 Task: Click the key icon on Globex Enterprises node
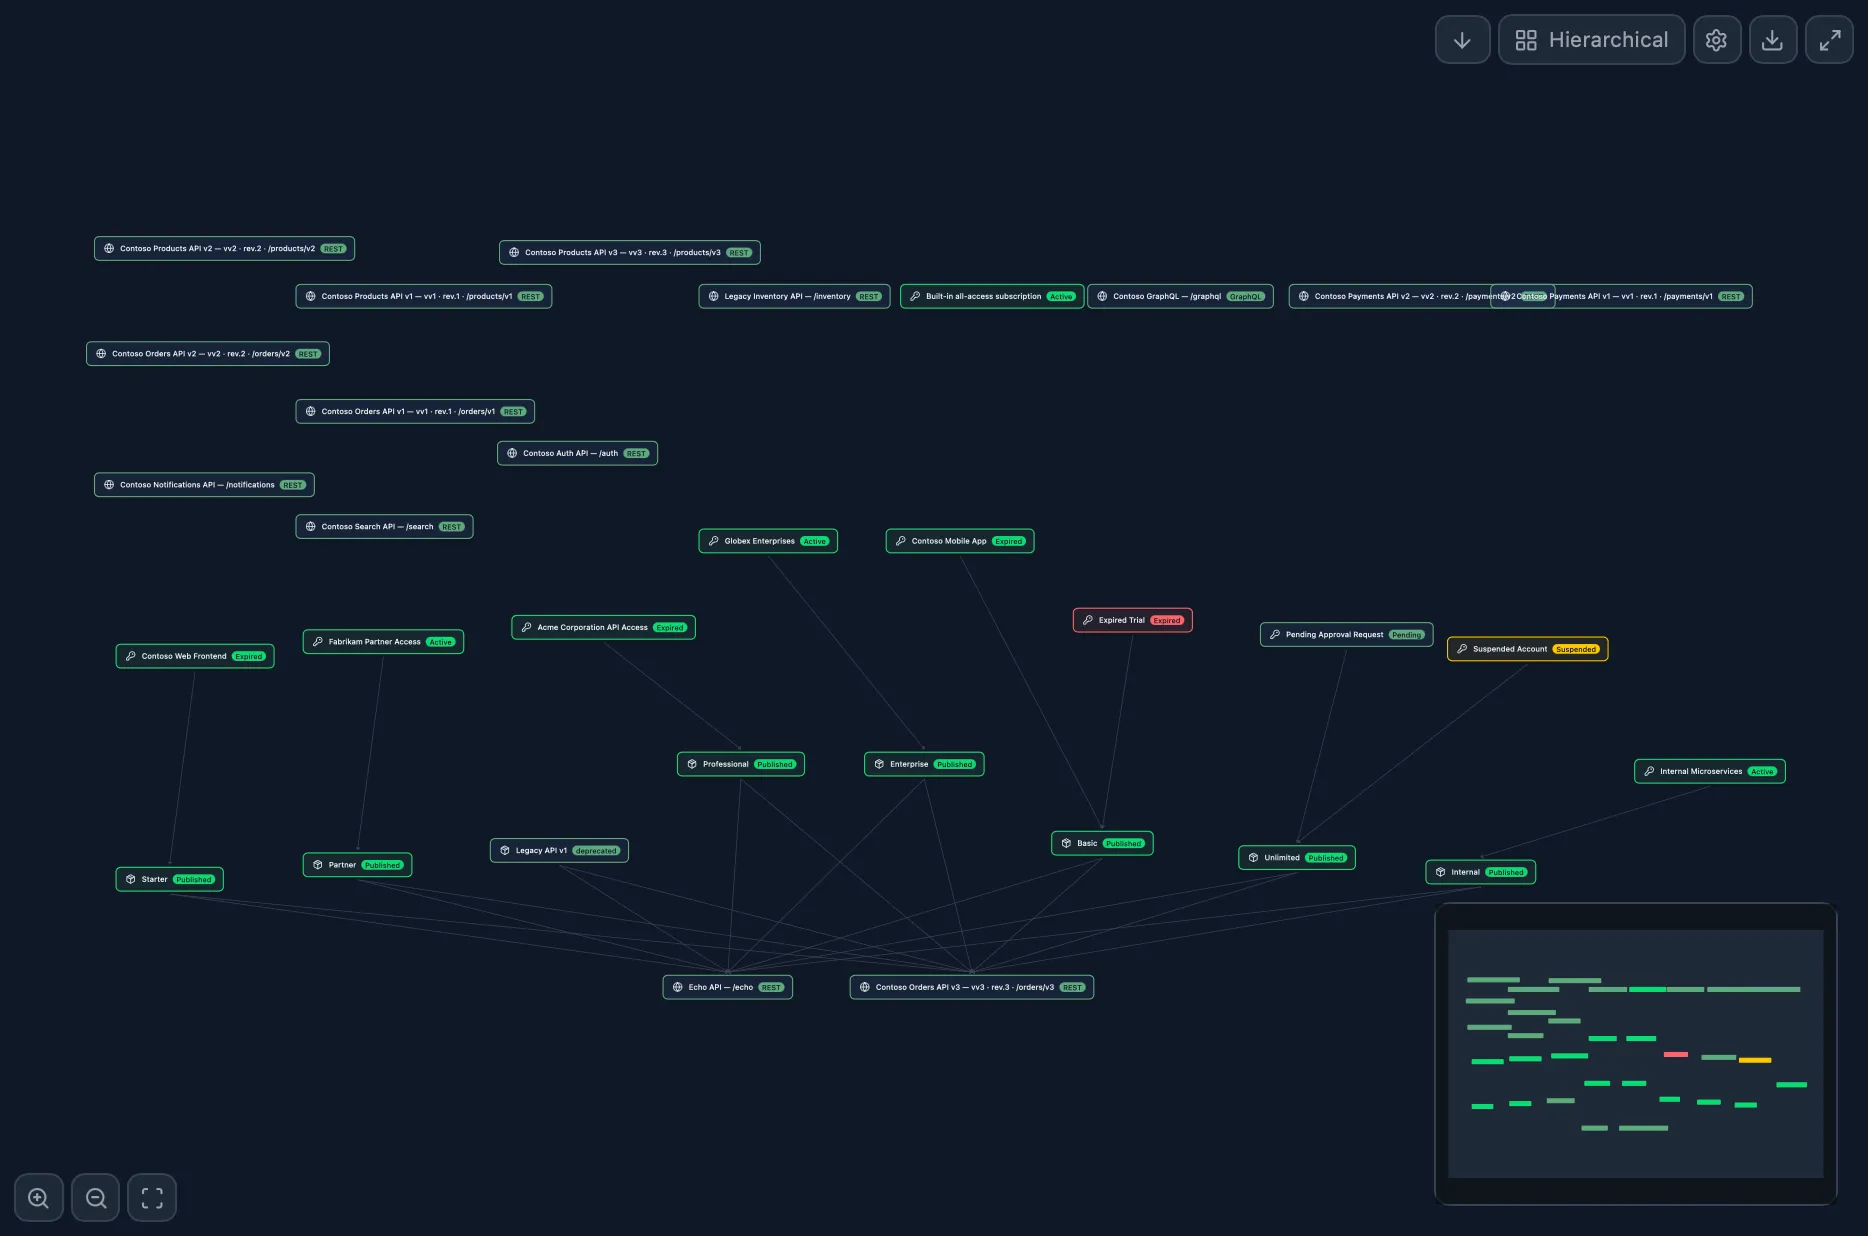tap(713, 541)
